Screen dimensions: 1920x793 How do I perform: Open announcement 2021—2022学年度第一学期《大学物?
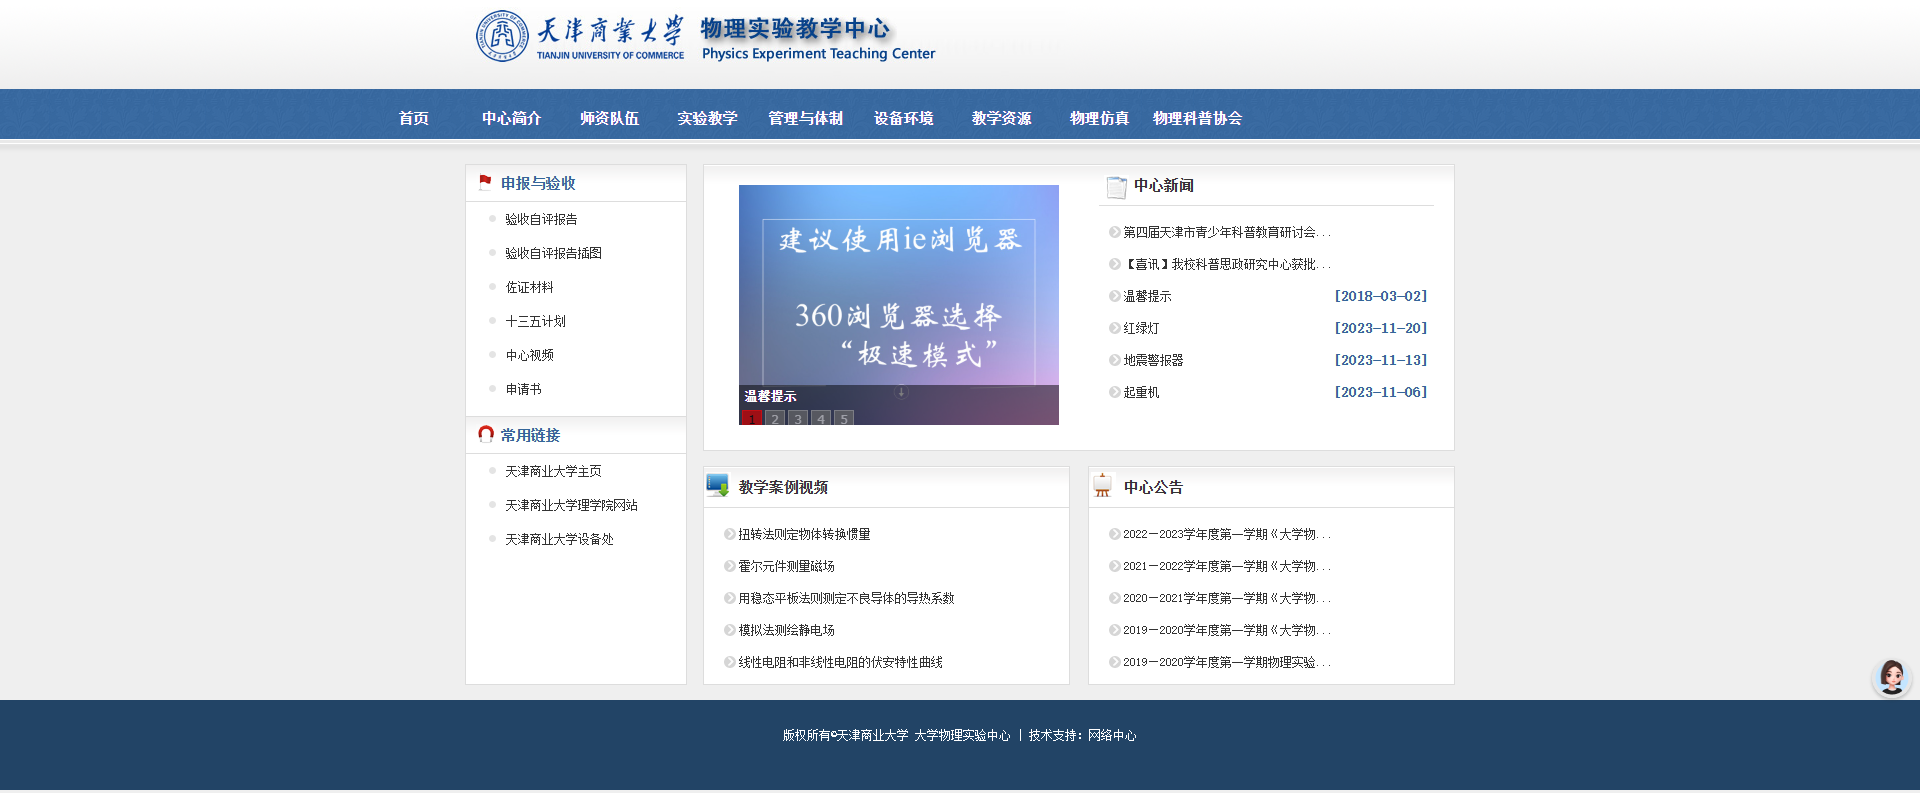pos(1226,566)
